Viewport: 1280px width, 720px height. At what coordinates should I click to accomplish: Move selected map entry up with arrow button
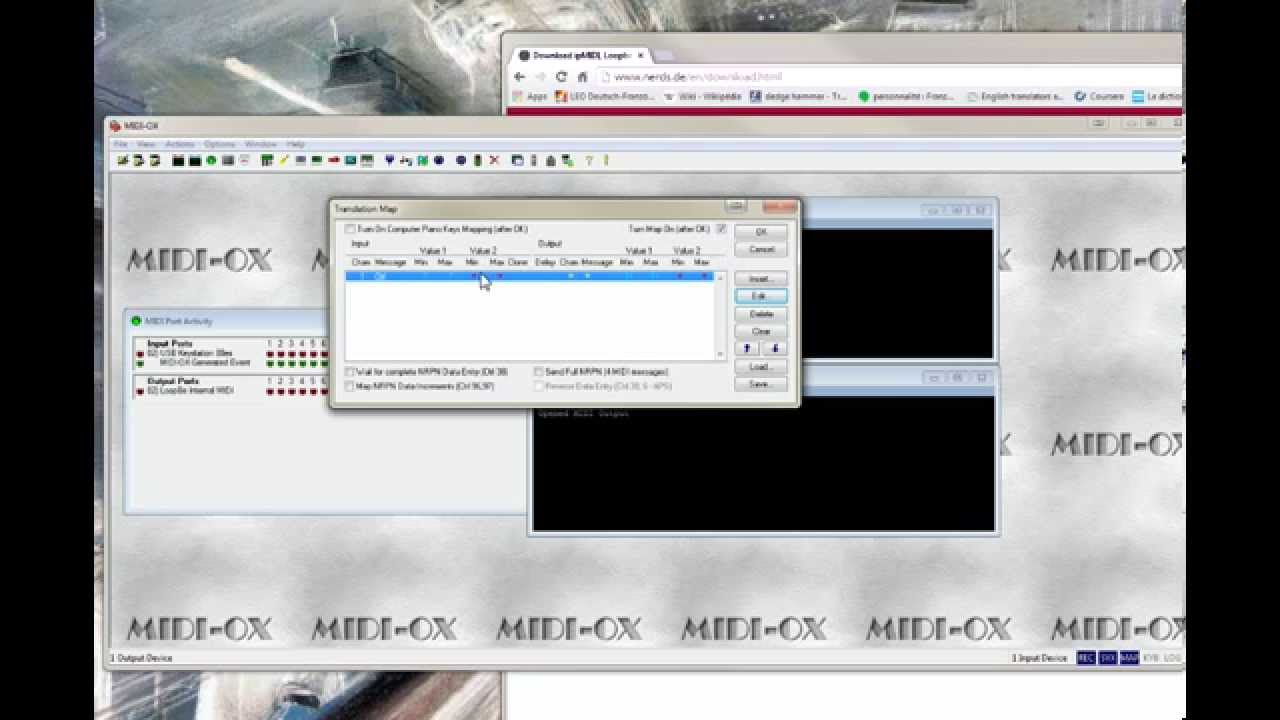pos(748,348)
